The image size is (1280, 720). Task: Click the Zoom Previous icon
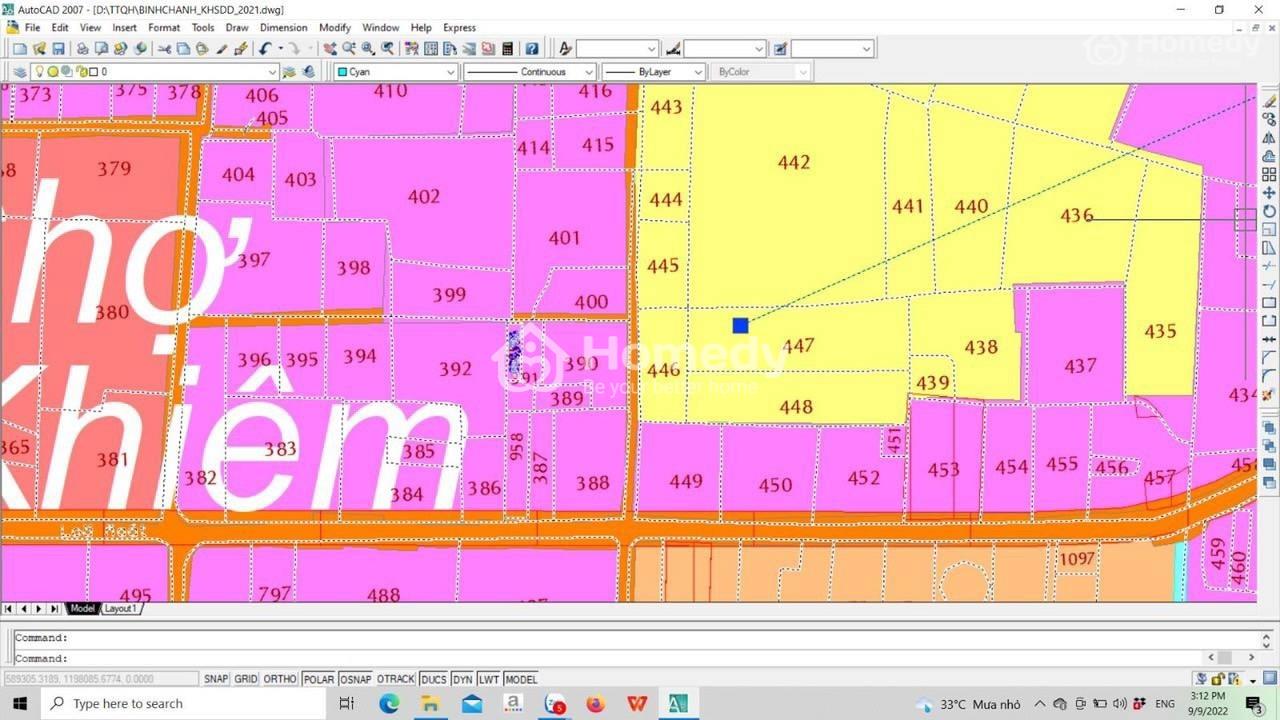(x=387, y=48)
